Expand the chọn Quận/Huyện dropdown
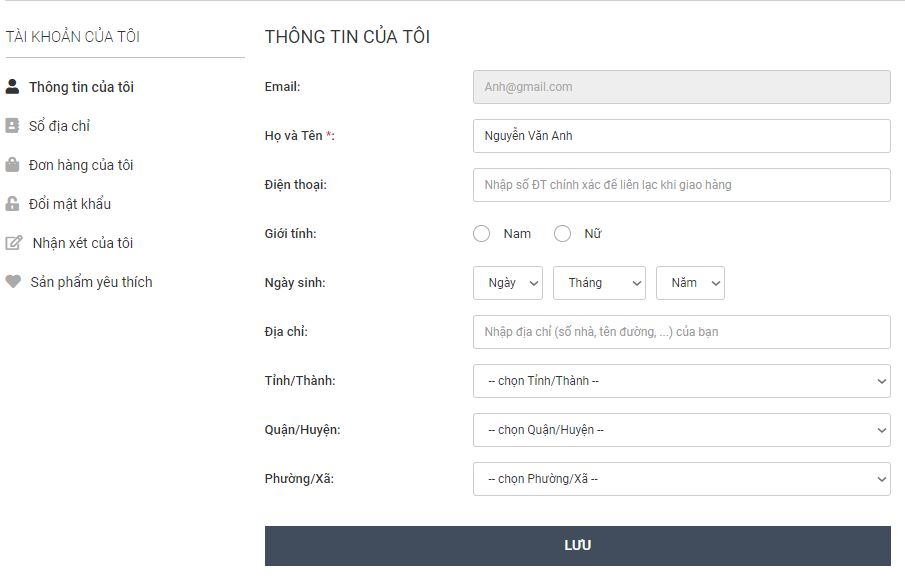The width and height of the screenshot is (905, 580). tap(682, 430)
